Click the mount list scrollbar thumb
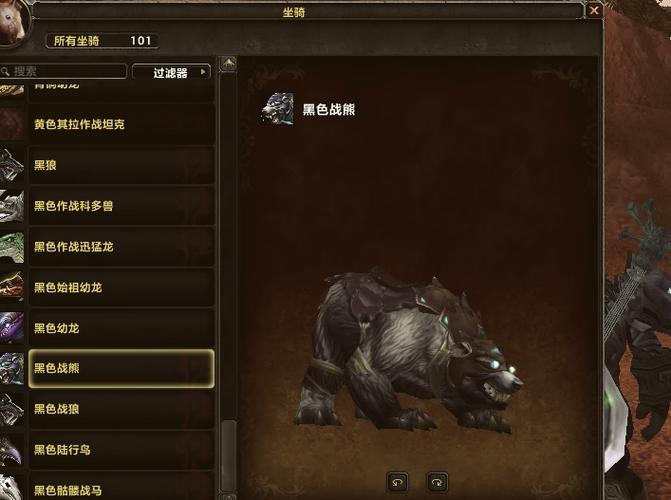The height and width of the screenshot is (500, 671). pos(229,456)
